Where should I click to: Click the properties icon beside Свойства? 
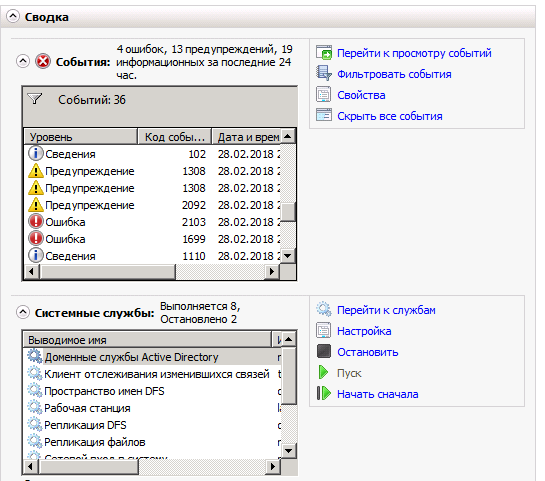(x=324, y=94)
